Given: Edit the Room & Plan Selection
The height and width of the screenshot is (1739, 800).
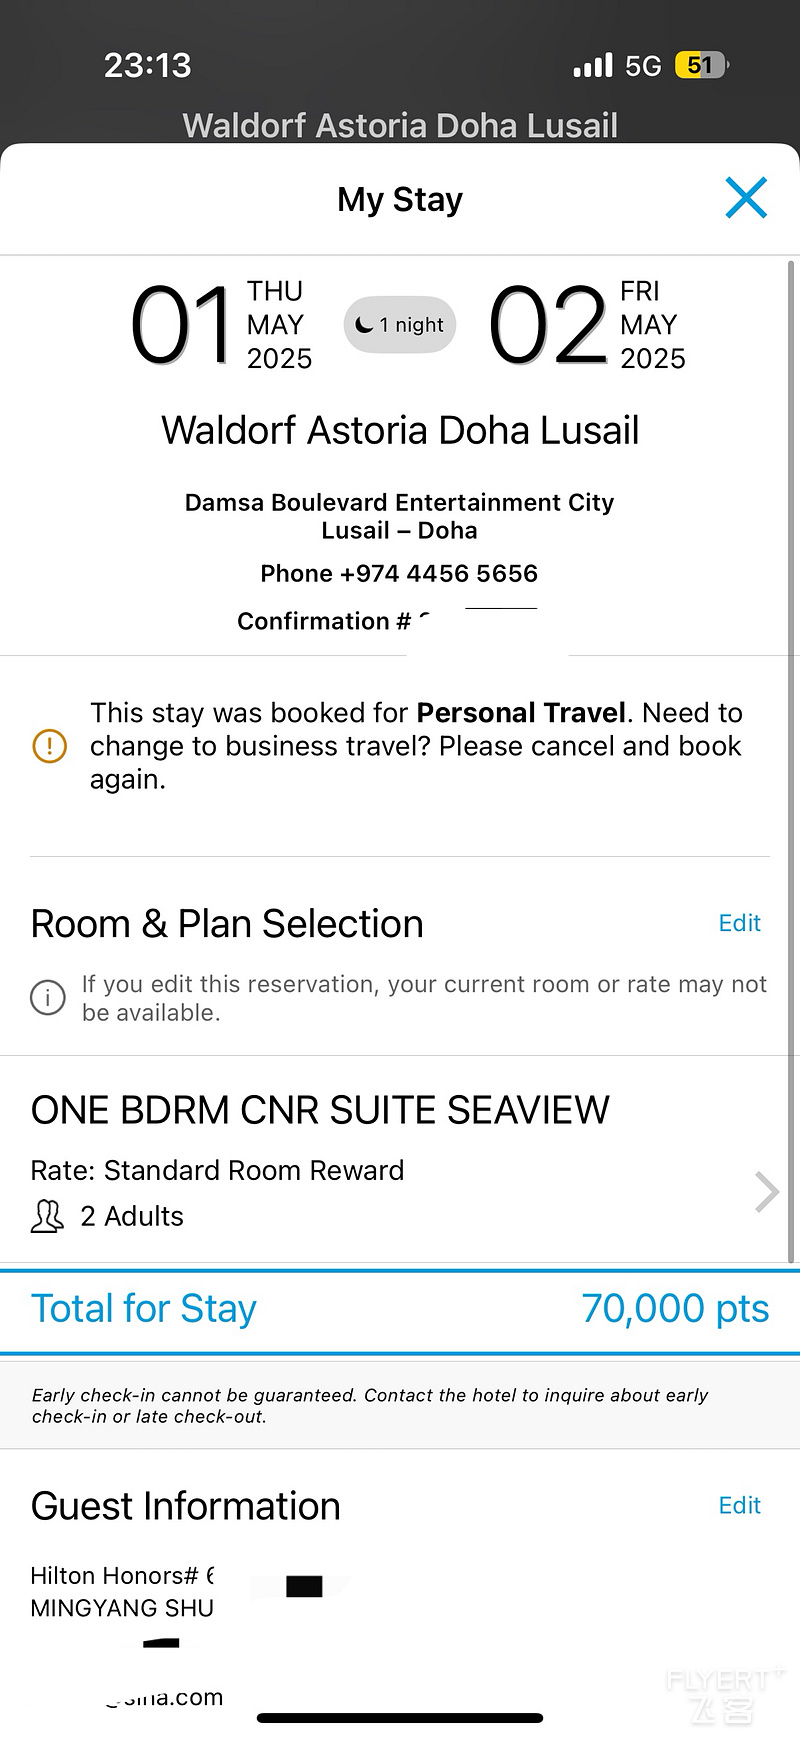Looking at the screenshot, I should tap(740, 923).
